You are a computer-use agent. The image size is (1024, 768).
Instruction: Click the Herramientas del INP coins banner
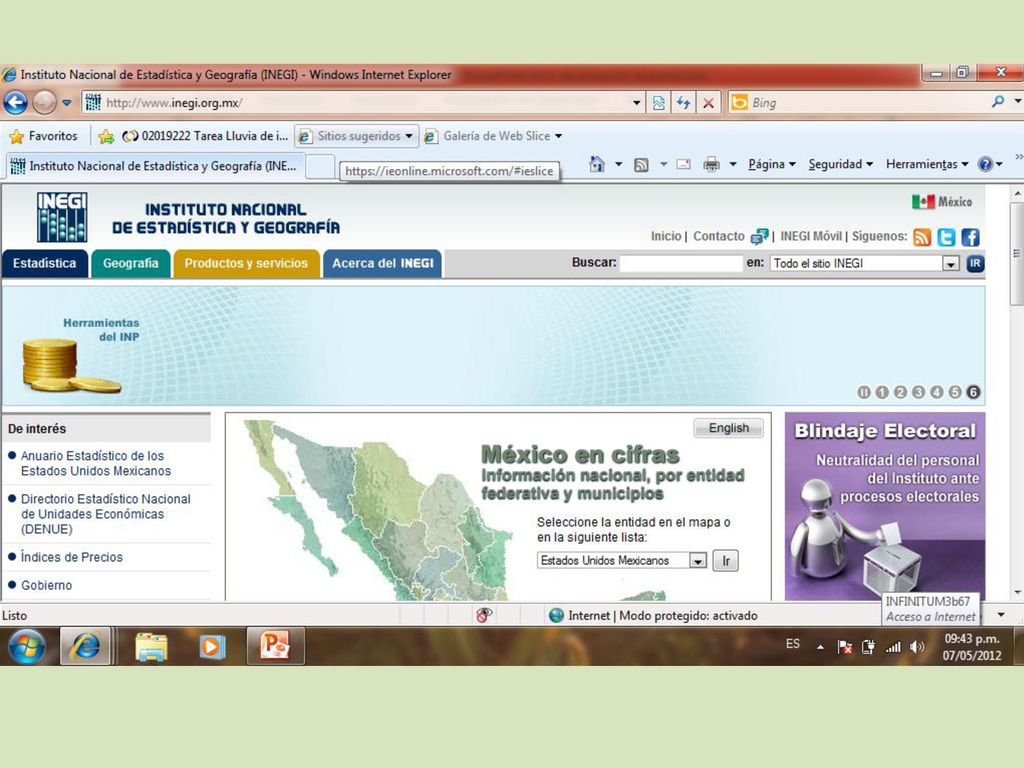click(80, 356)
